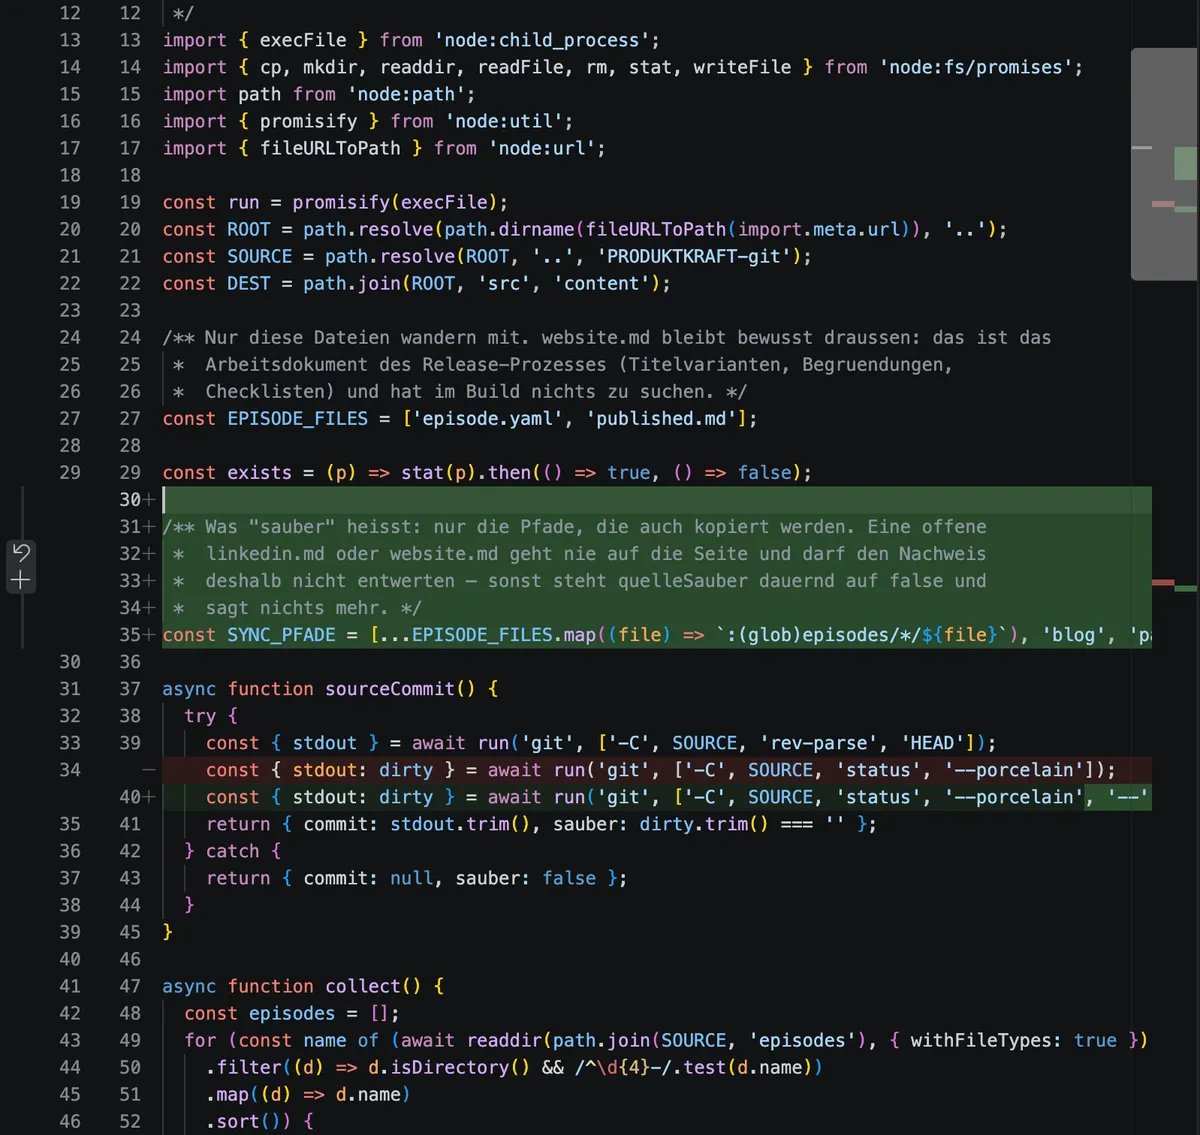The image size is (1200, 1135).
Task: Click the 'episode.yaml' string literal
Action: pos(488,418)
